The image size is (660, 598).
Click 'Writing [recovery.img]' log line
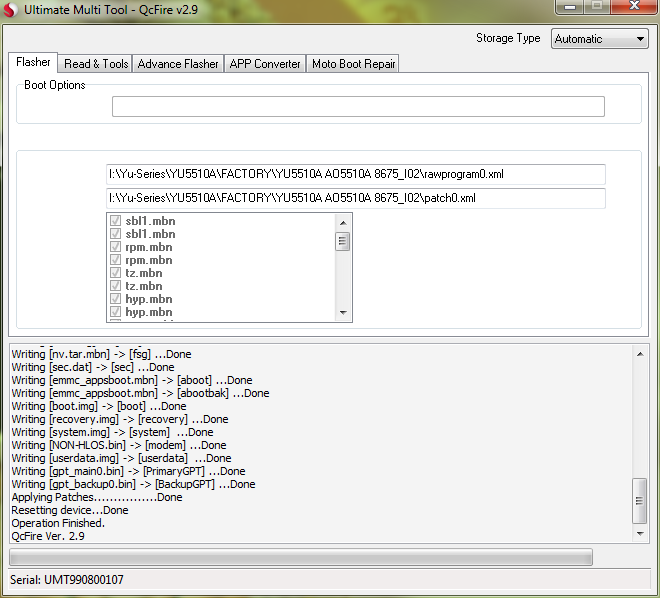tap(120, 419)
